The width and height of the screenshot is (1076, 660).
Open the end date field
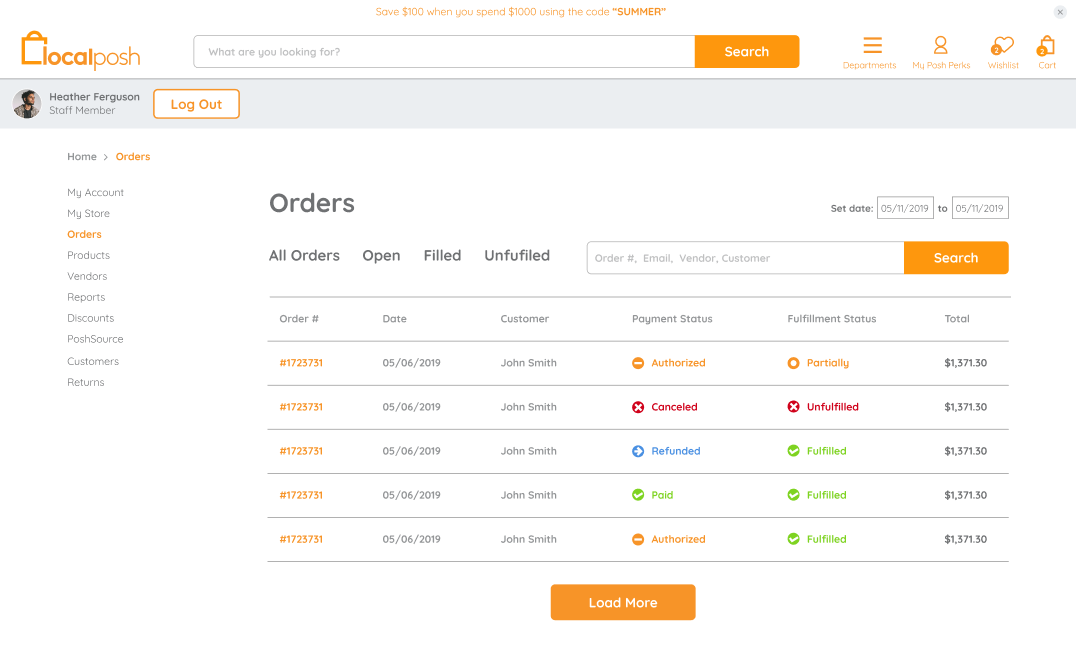tap(980, 208)
